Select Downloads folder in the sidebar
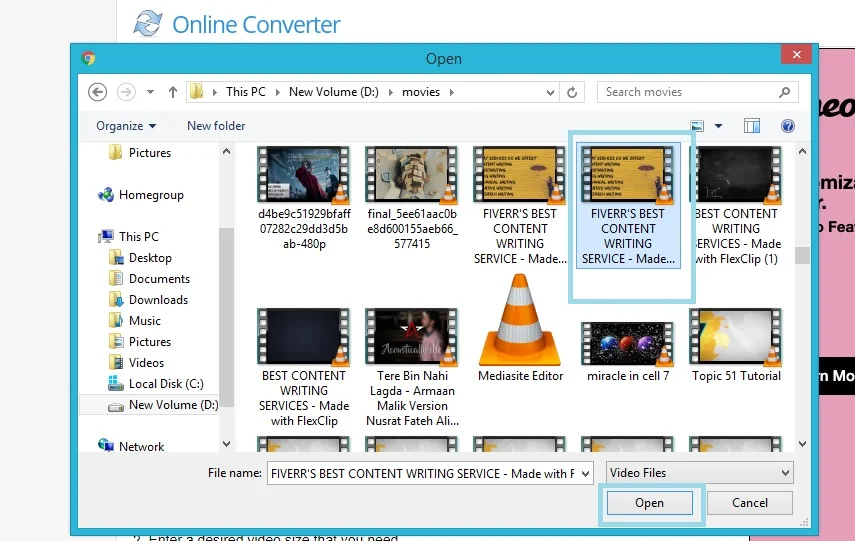This screenshot has height=541, width=855. (x=158, y=300)
